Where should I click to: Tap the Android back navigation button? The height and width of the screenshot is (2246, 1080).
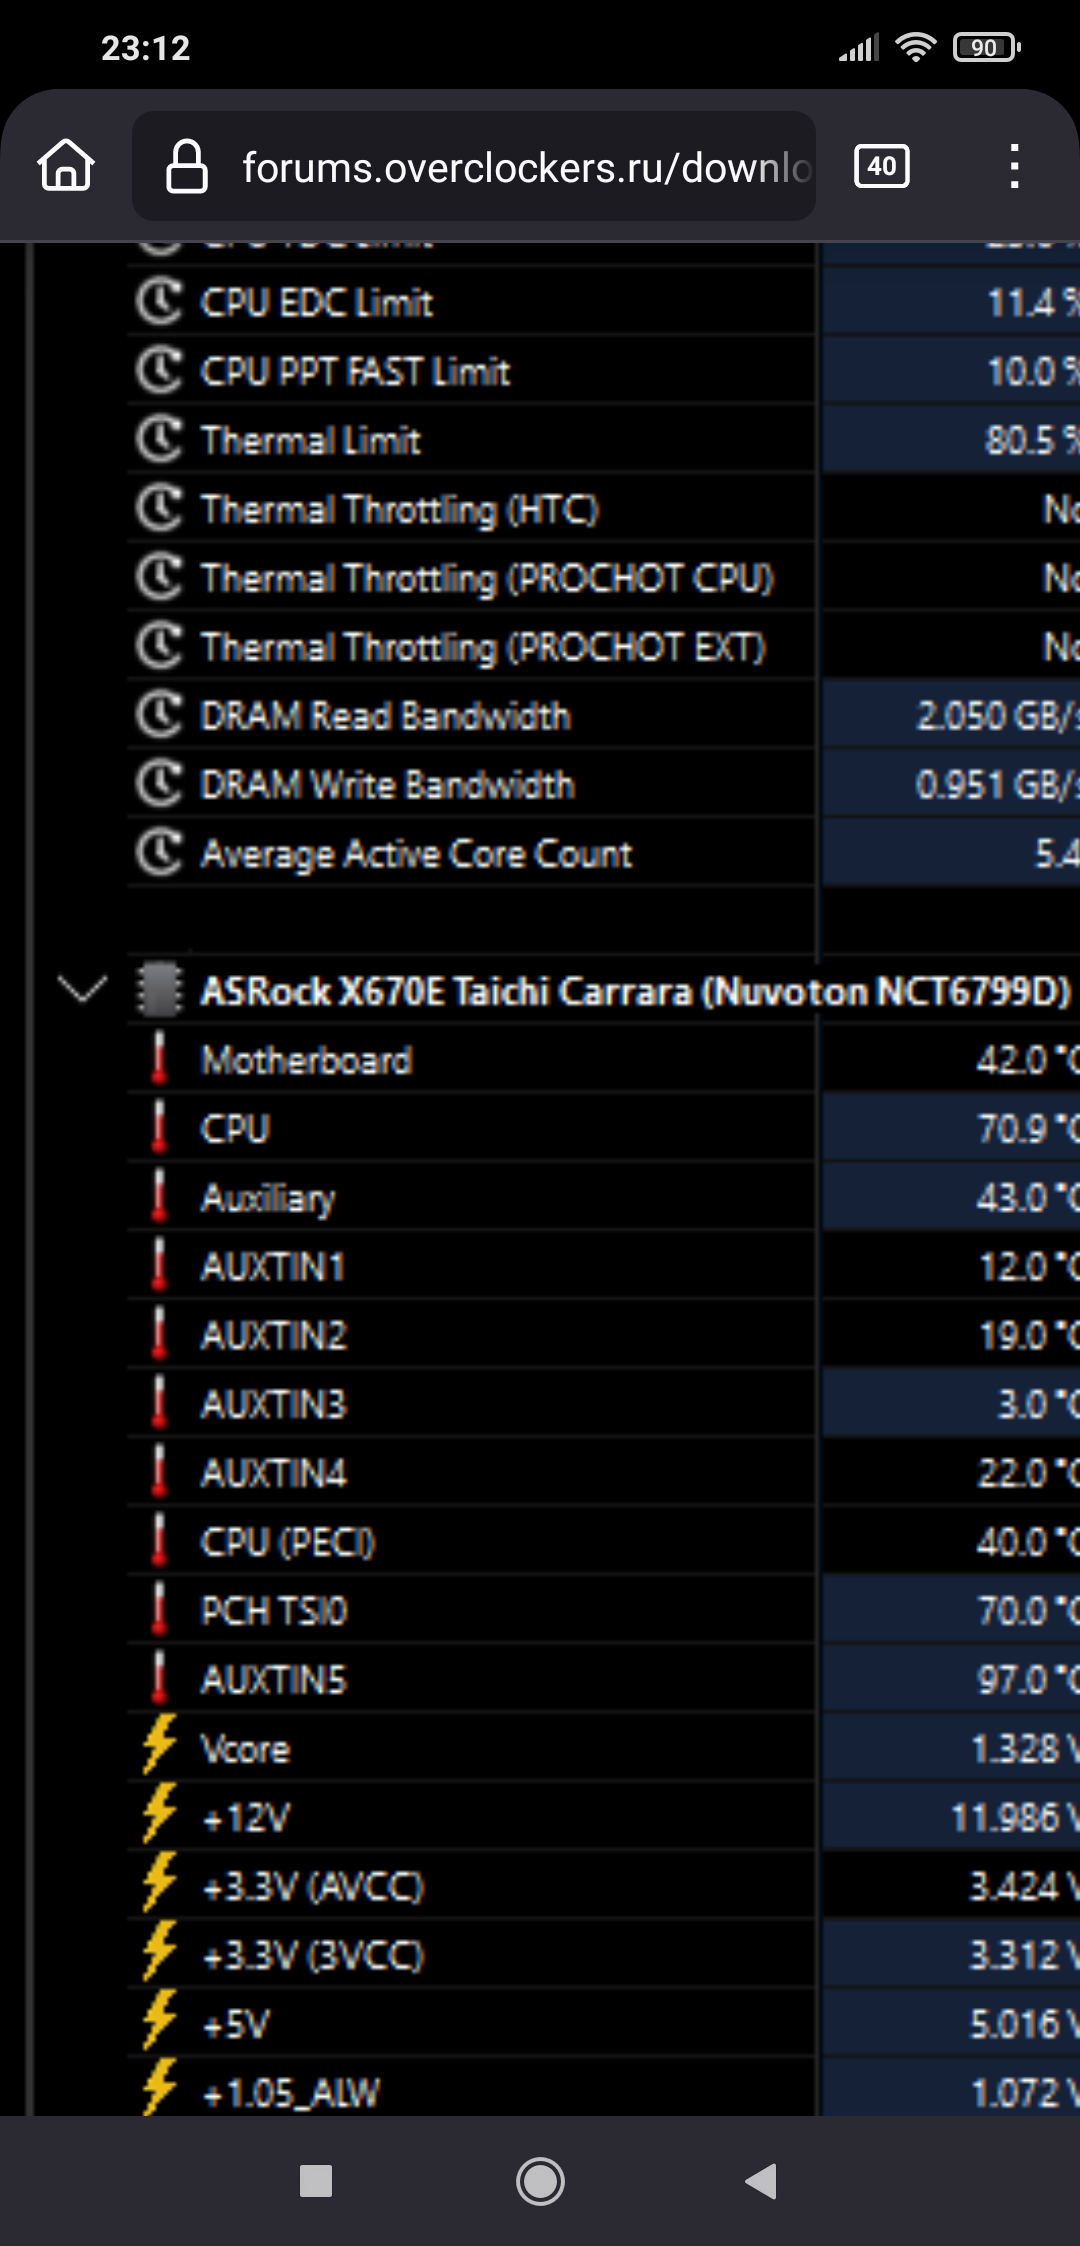(762, 2181)
